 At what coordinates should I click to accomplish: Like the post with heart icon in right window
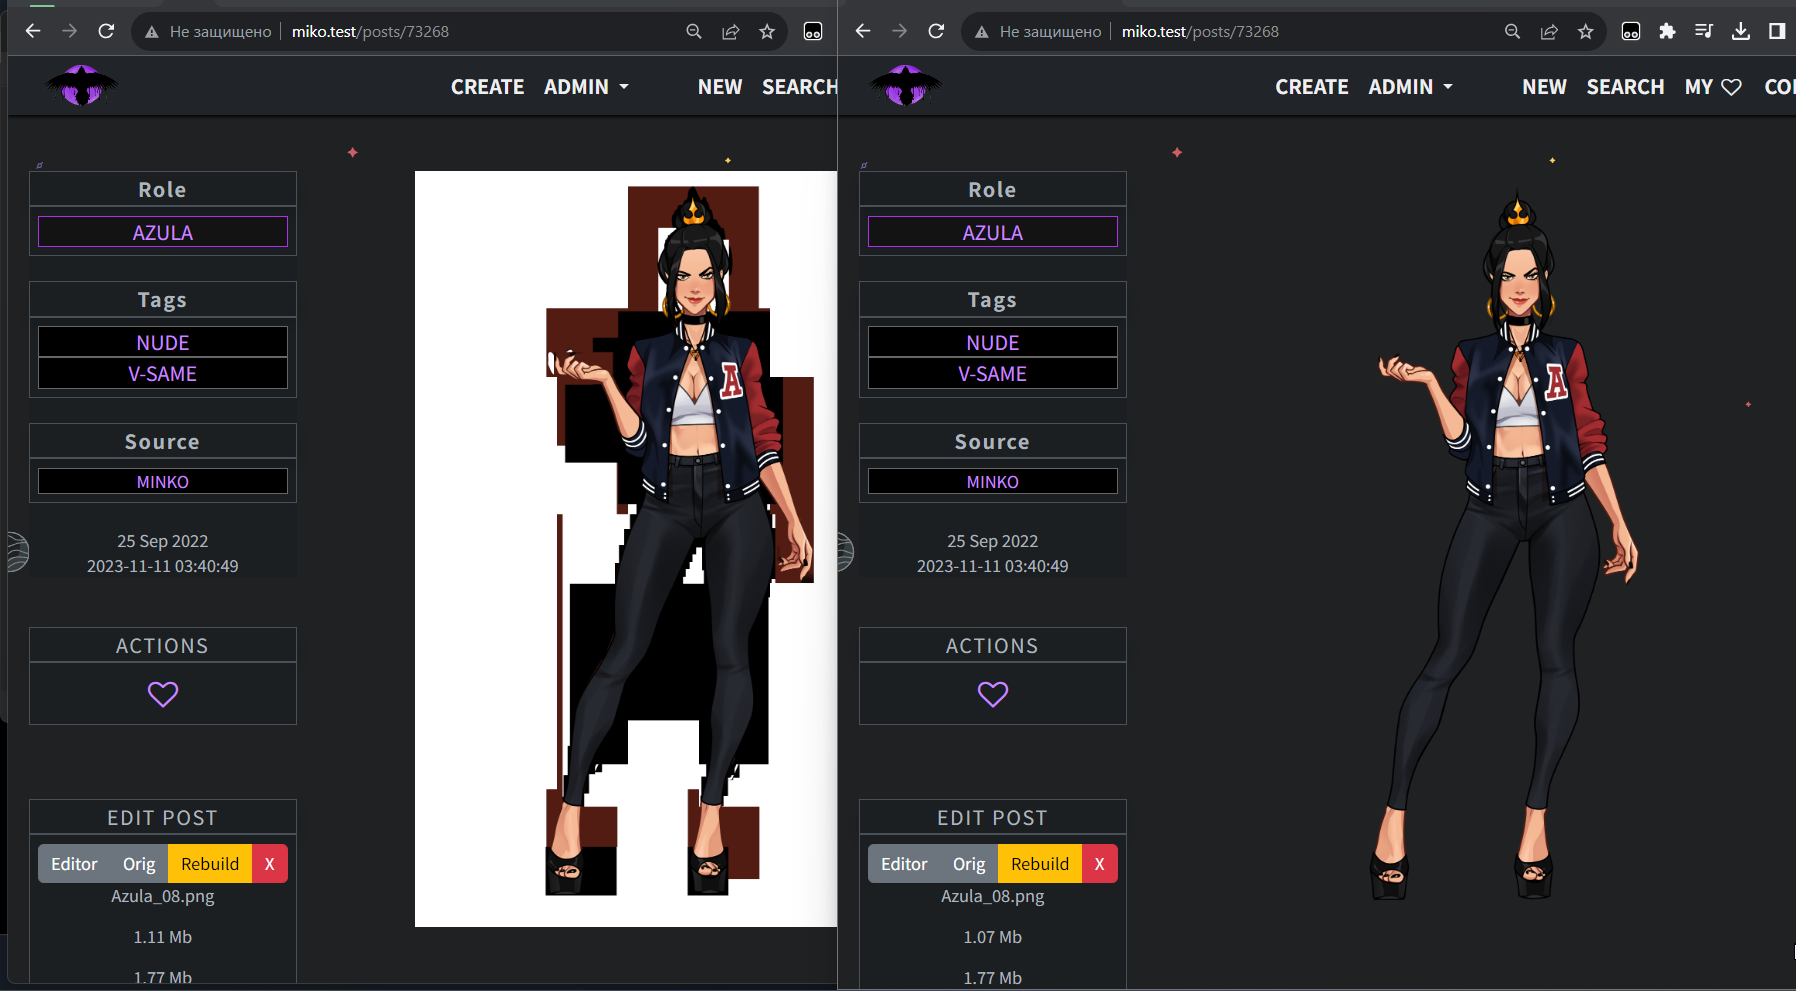tap(993, 694)
